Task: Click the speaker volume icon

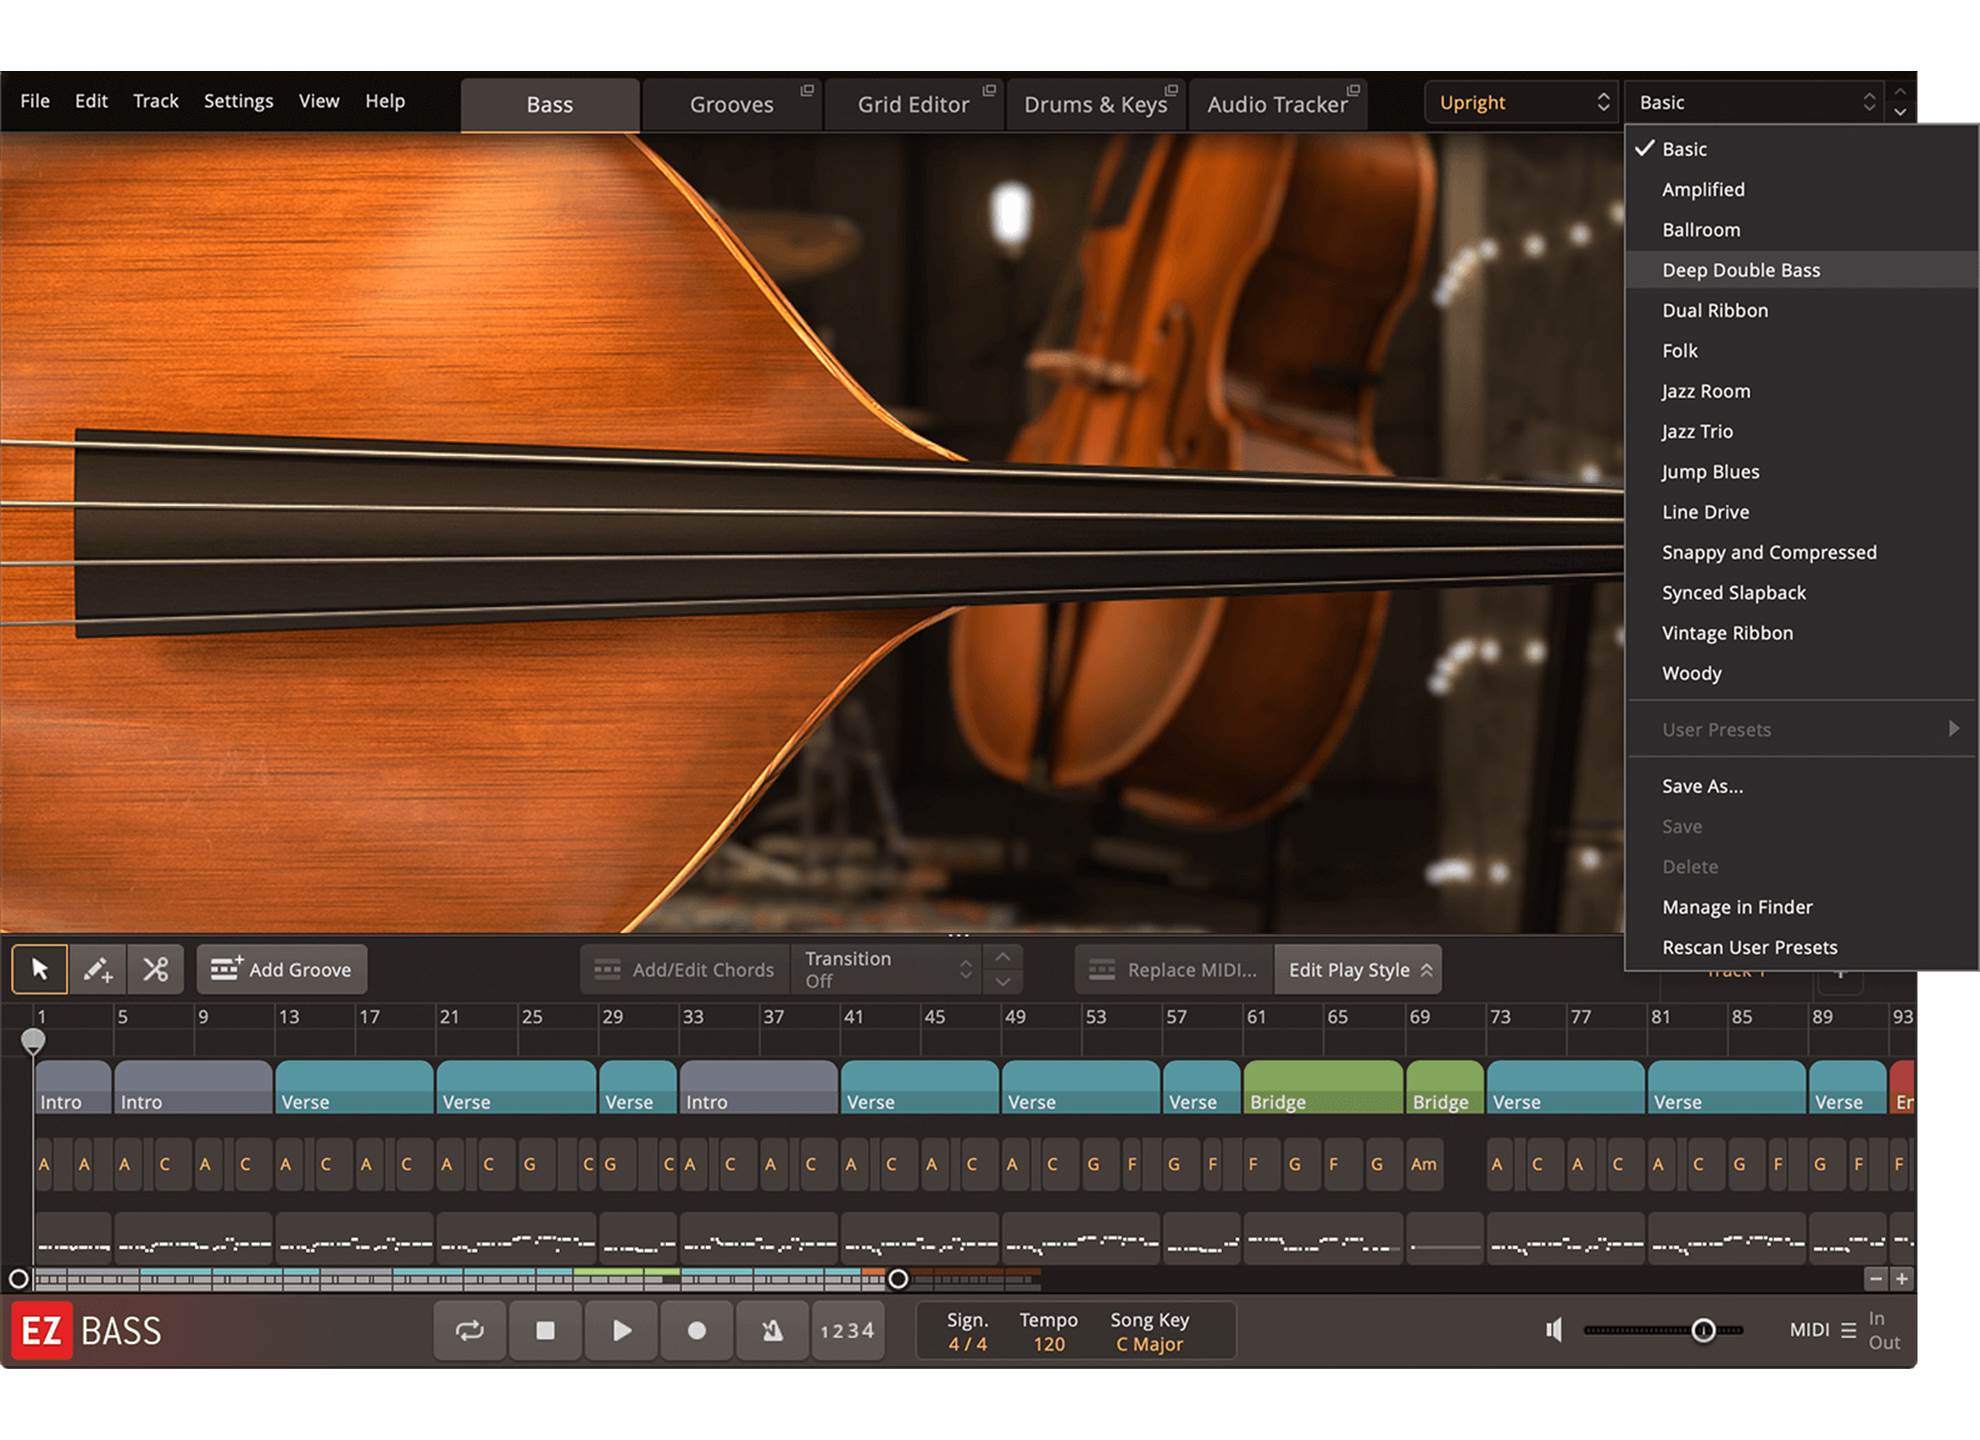Action: (1554, 1329)
